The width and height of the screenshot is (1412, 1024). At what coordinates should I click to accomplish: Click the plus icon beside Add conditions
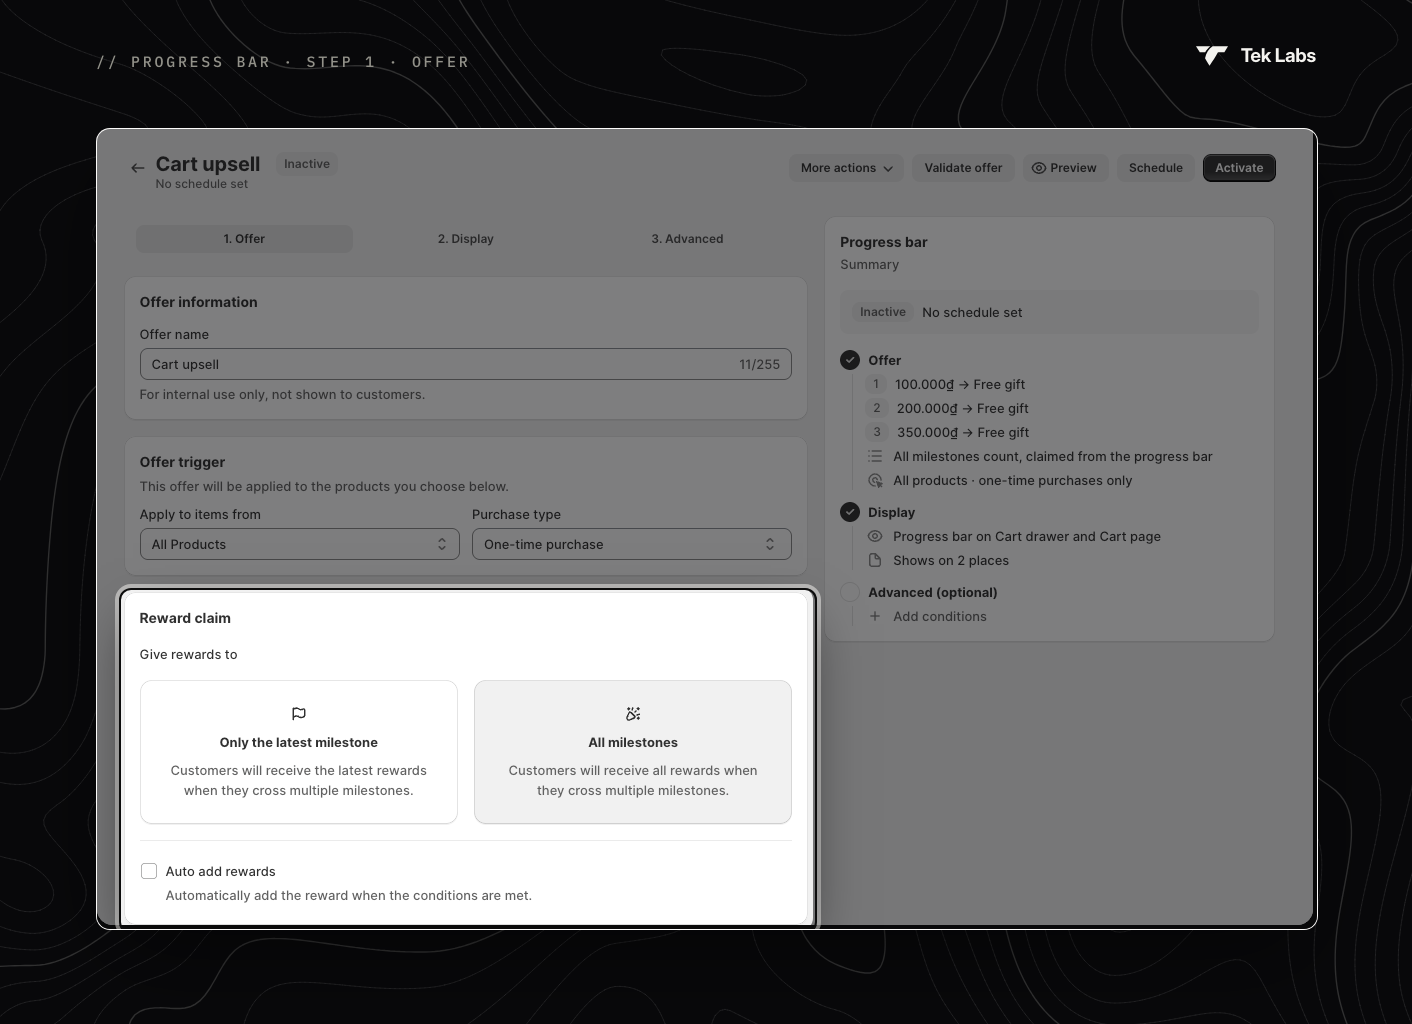(x=875, y=616)
